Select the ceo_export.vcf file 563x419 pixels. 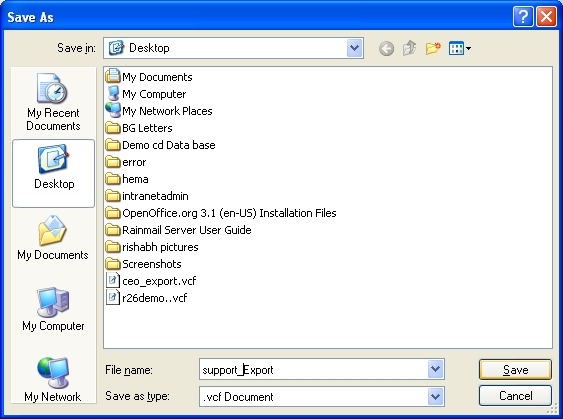[151, 281]
